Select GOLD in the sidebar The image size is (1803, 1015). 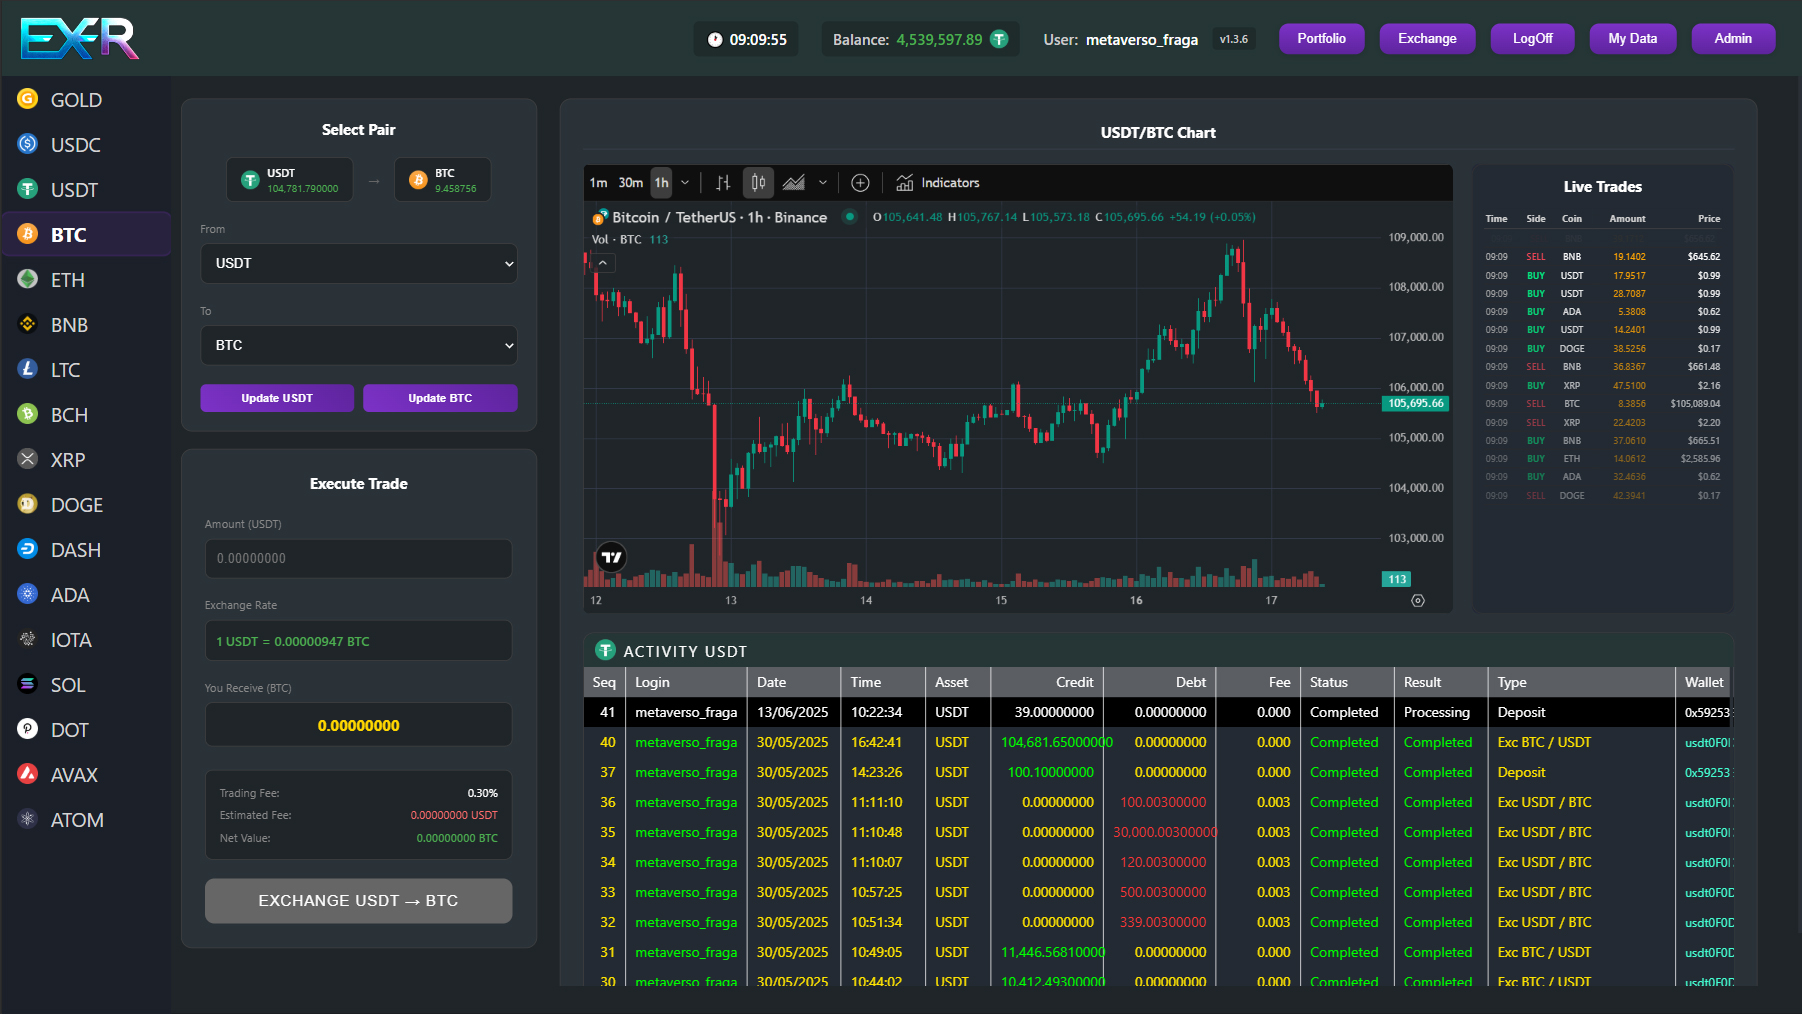[86, 100]
